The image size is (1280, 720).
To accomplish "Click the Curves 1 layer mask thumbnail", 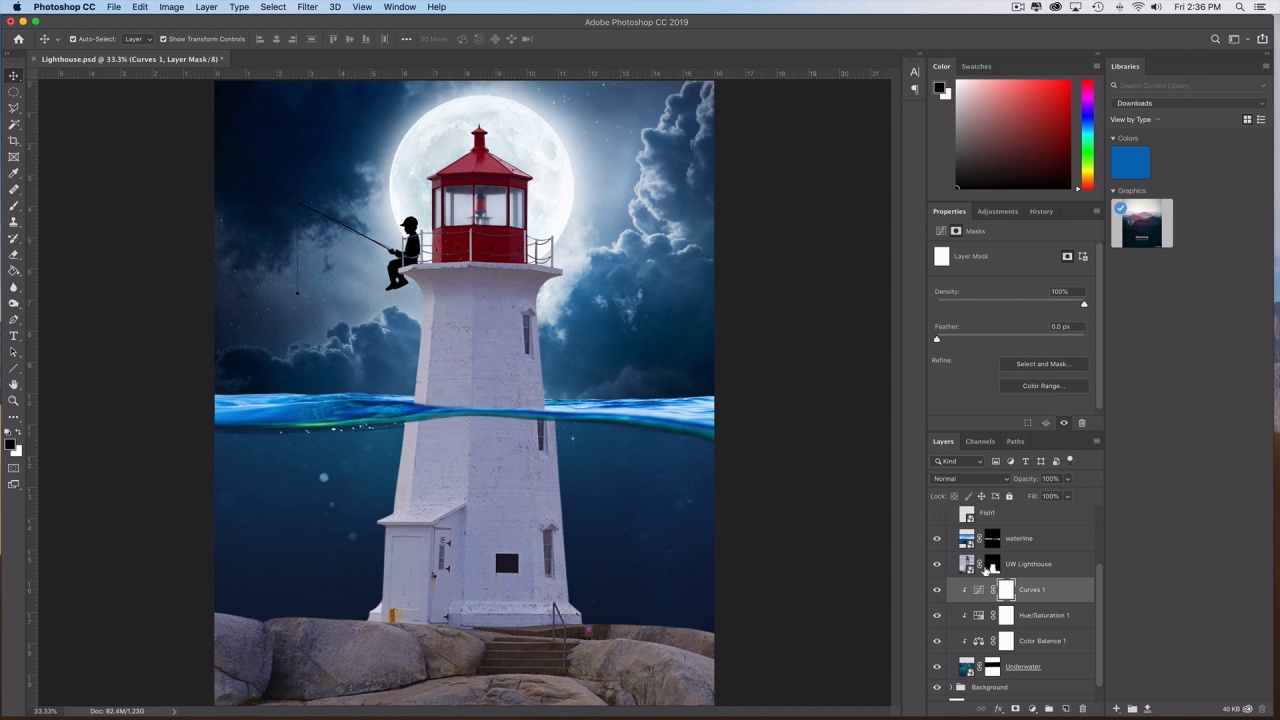I will click(1006, 590).
